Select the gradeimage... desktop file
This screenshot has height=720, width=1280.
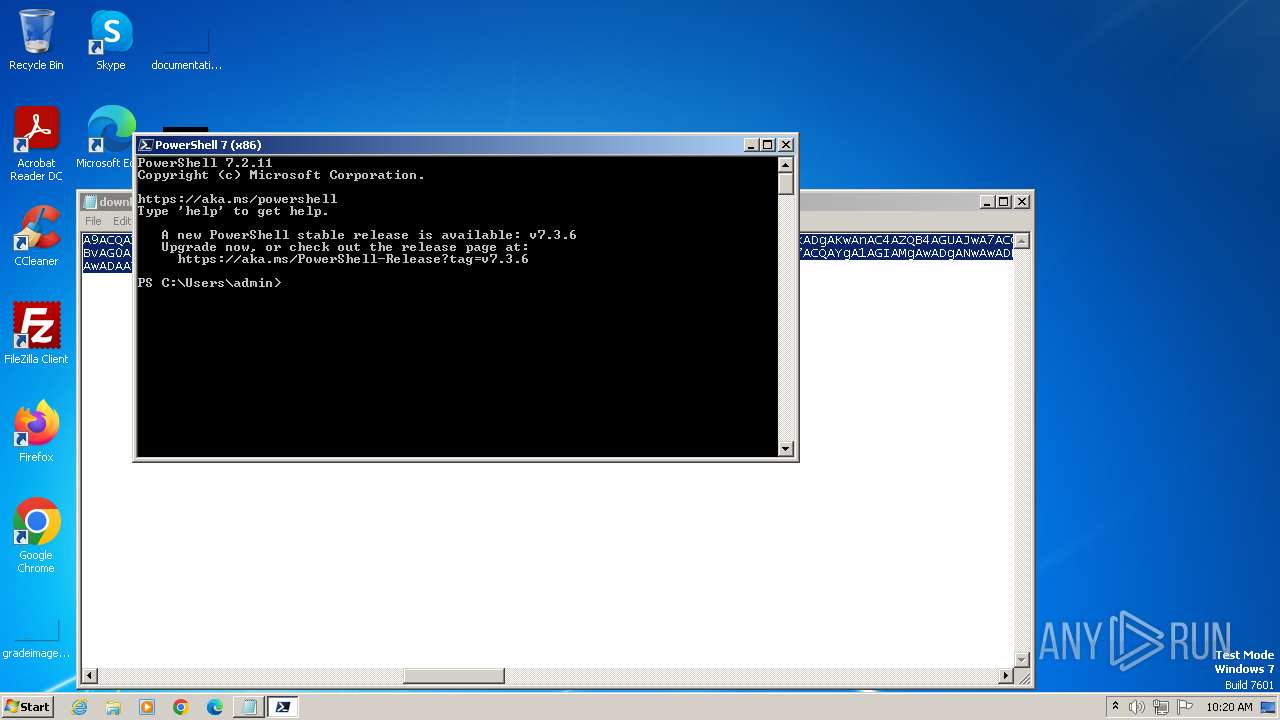coord(36,638)
